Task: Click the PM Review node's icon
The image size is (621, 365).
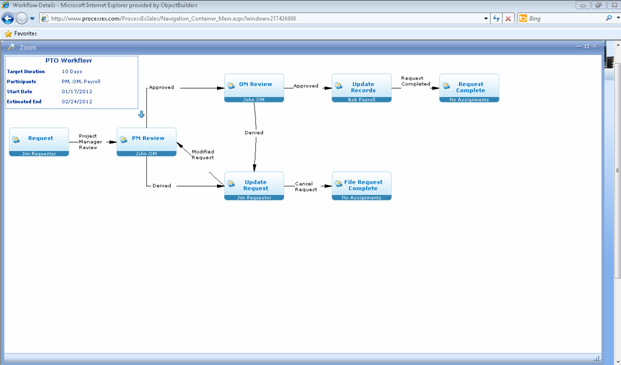Action: tap(124, 140)
